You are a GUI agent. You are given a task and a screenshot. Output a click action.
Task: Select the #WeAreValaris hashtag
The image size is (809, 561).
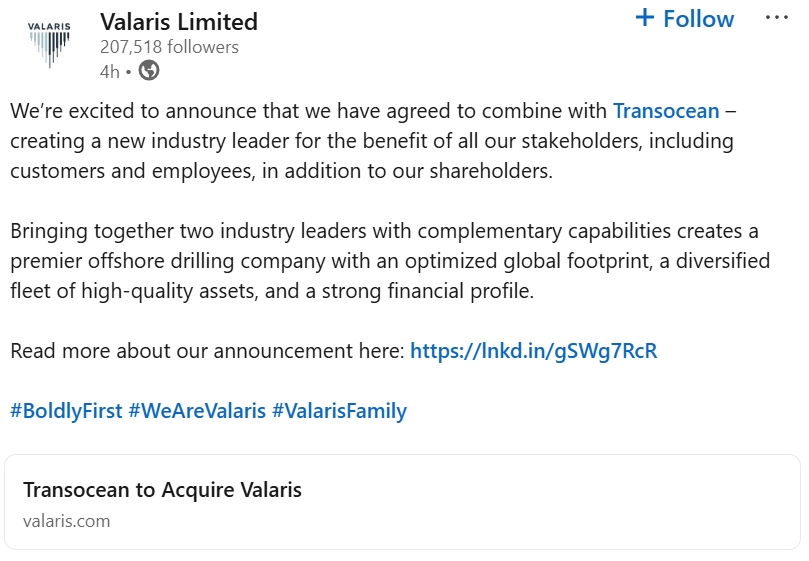point(197,411)
